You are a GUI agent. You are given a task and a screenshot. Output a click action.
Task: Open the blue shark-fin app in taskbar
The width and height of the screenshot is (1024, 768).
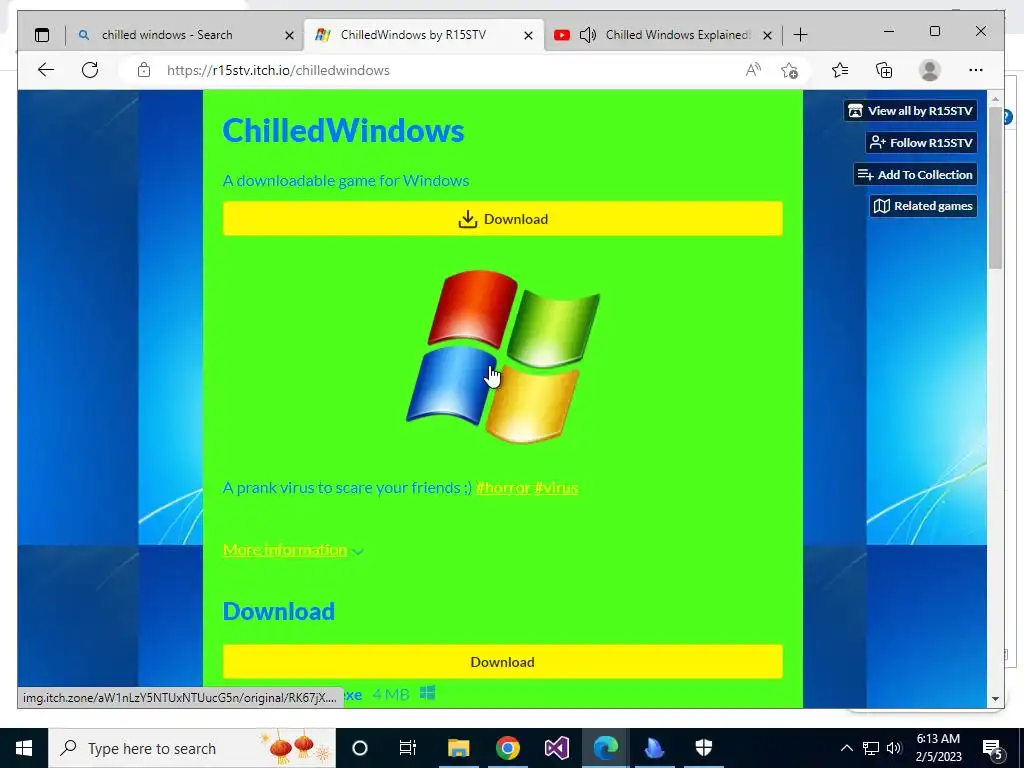pyautogui.click(x=654, y=748)
